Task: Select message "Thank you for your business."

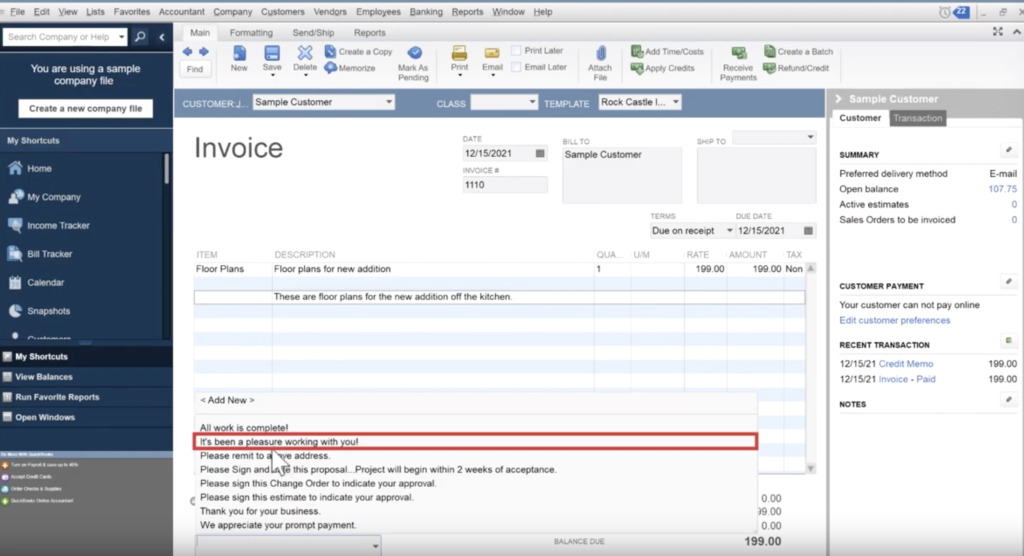Action: [x=261, y=511]
